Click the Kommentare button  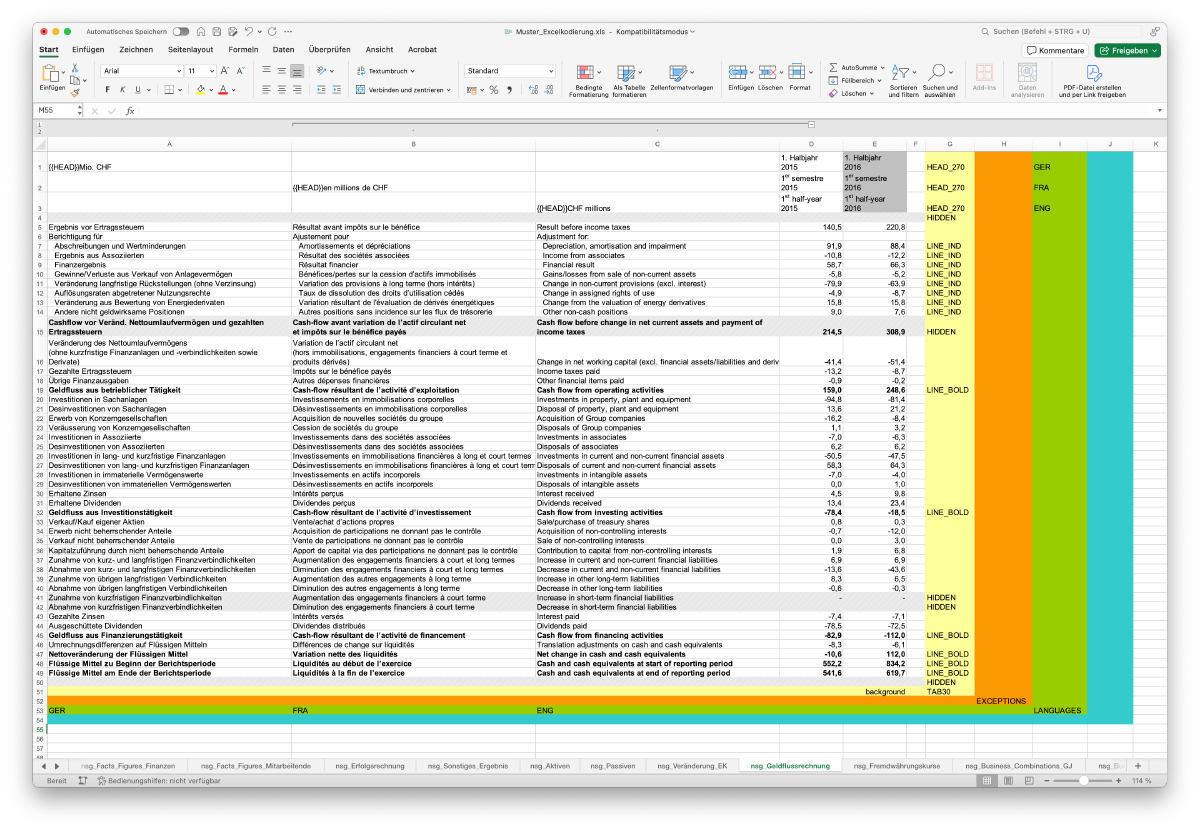[x=1056, y=50]
